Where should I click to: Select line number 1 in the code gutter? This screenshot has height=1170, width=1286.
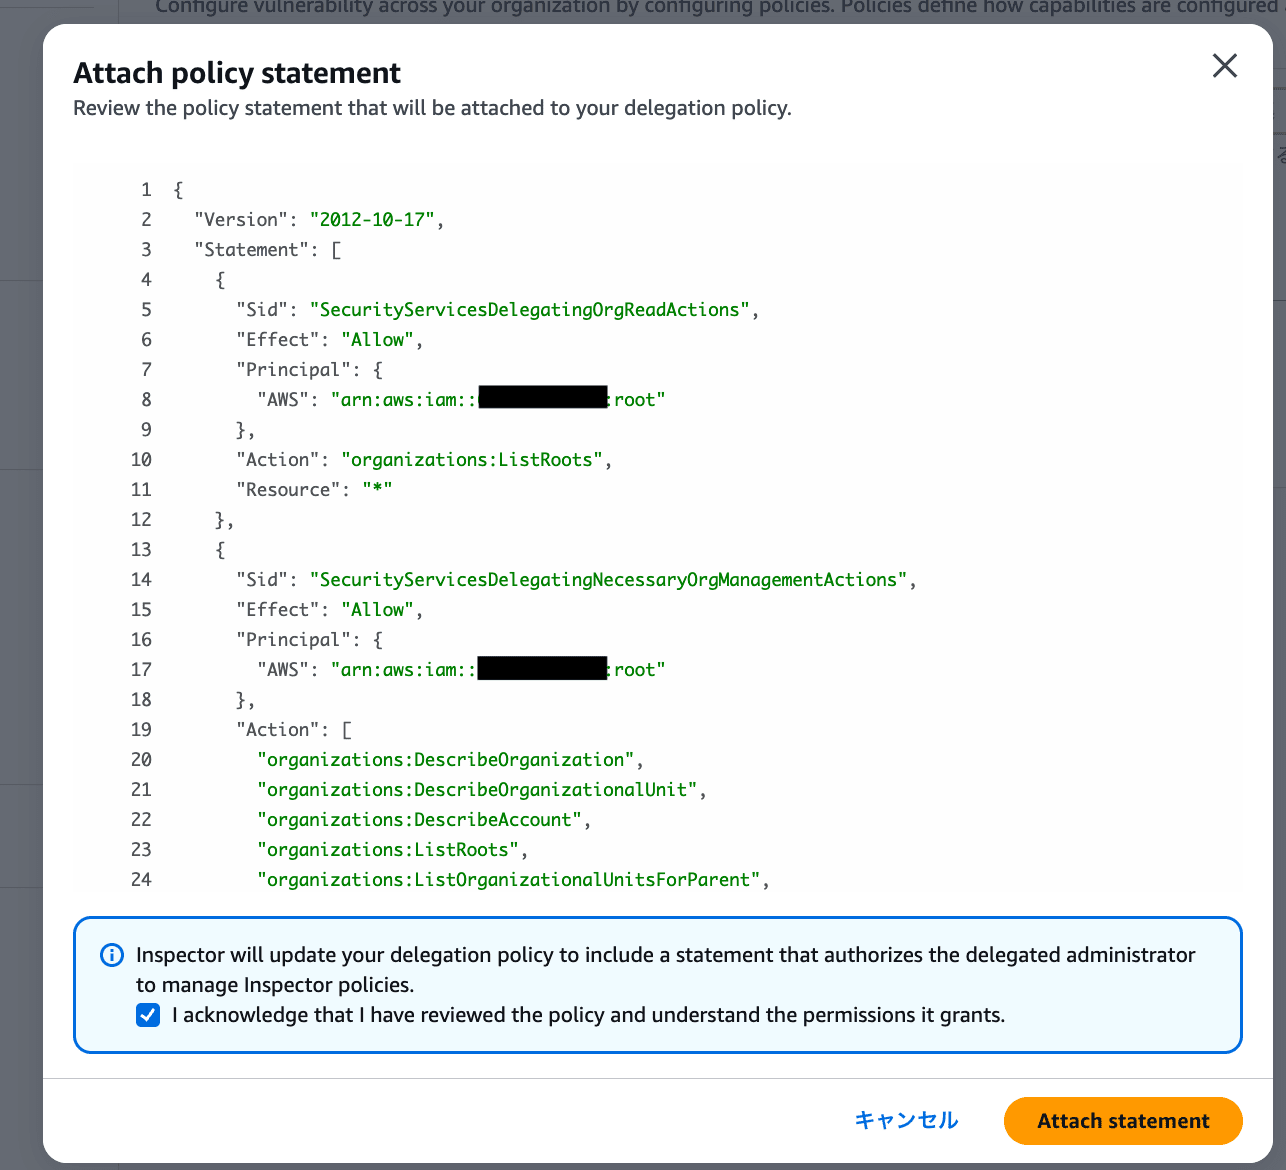click(146, 190)
